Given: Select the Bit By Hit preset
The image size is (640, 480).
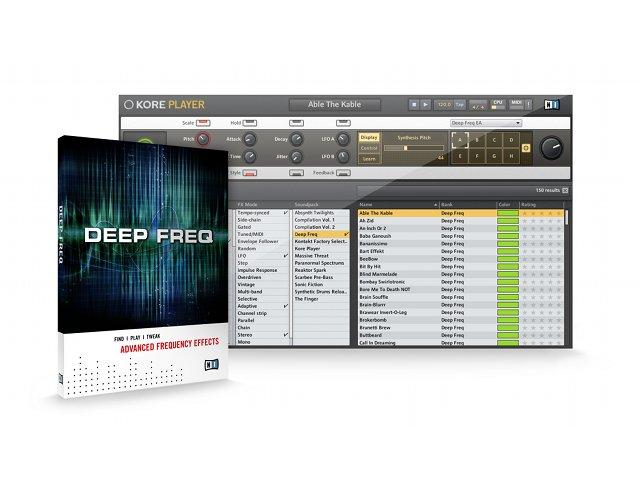Looking at the screenshot, I should coord(461,267).
